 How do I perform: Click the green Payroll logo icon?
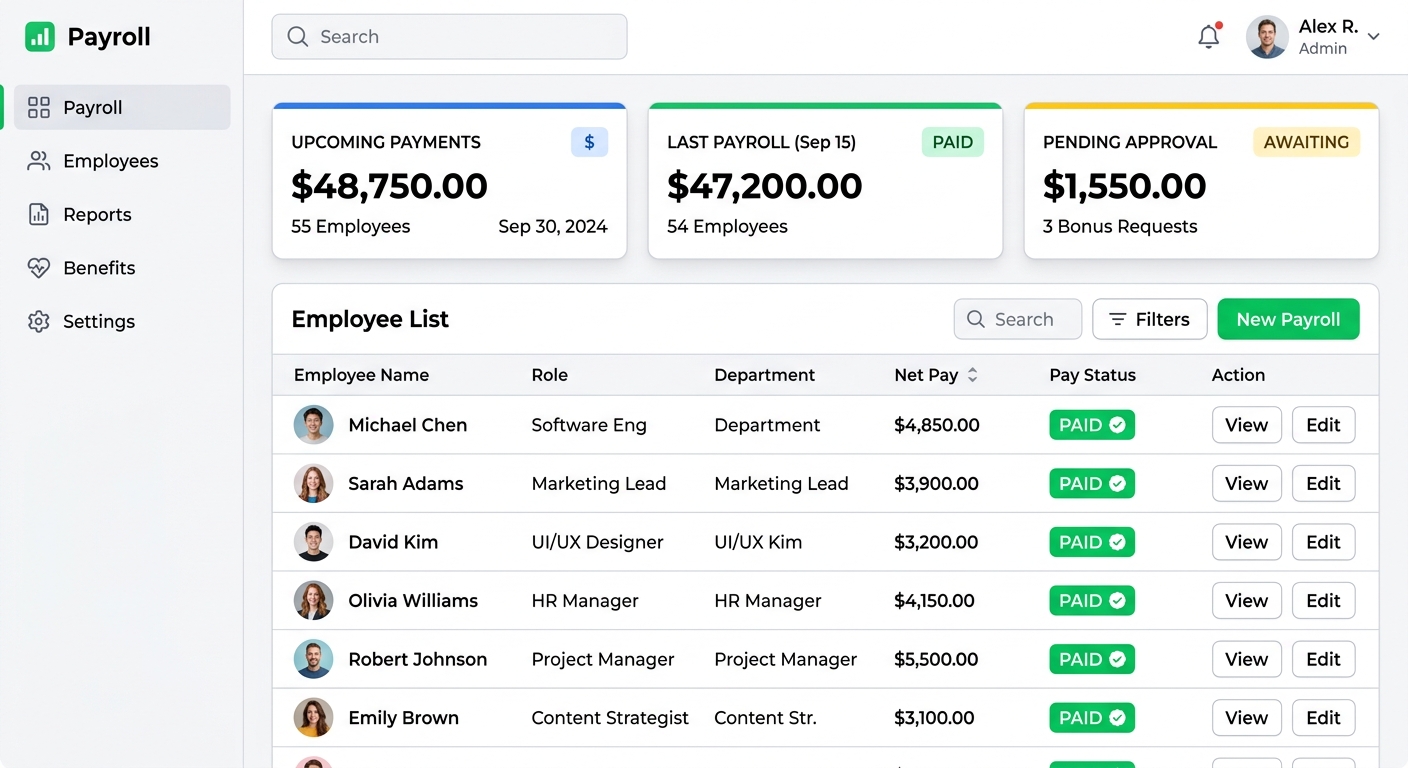(x=40, y=37)
